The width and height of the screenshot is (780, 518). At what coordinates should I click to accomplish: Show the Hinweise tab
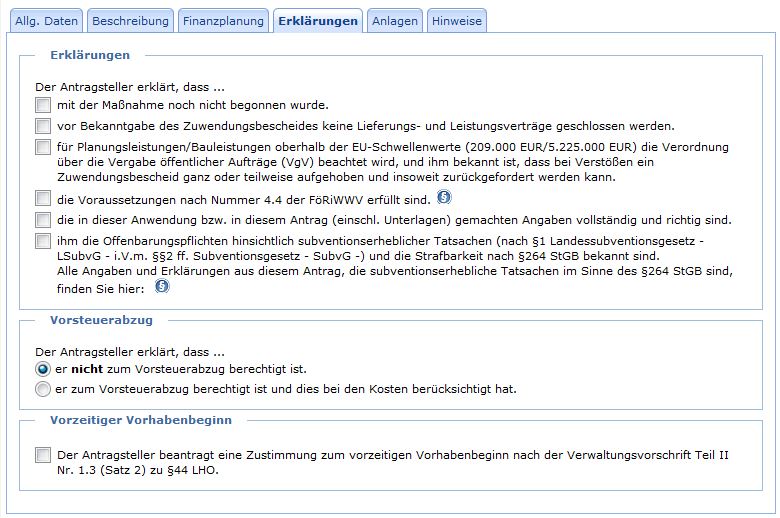point(457,21)
